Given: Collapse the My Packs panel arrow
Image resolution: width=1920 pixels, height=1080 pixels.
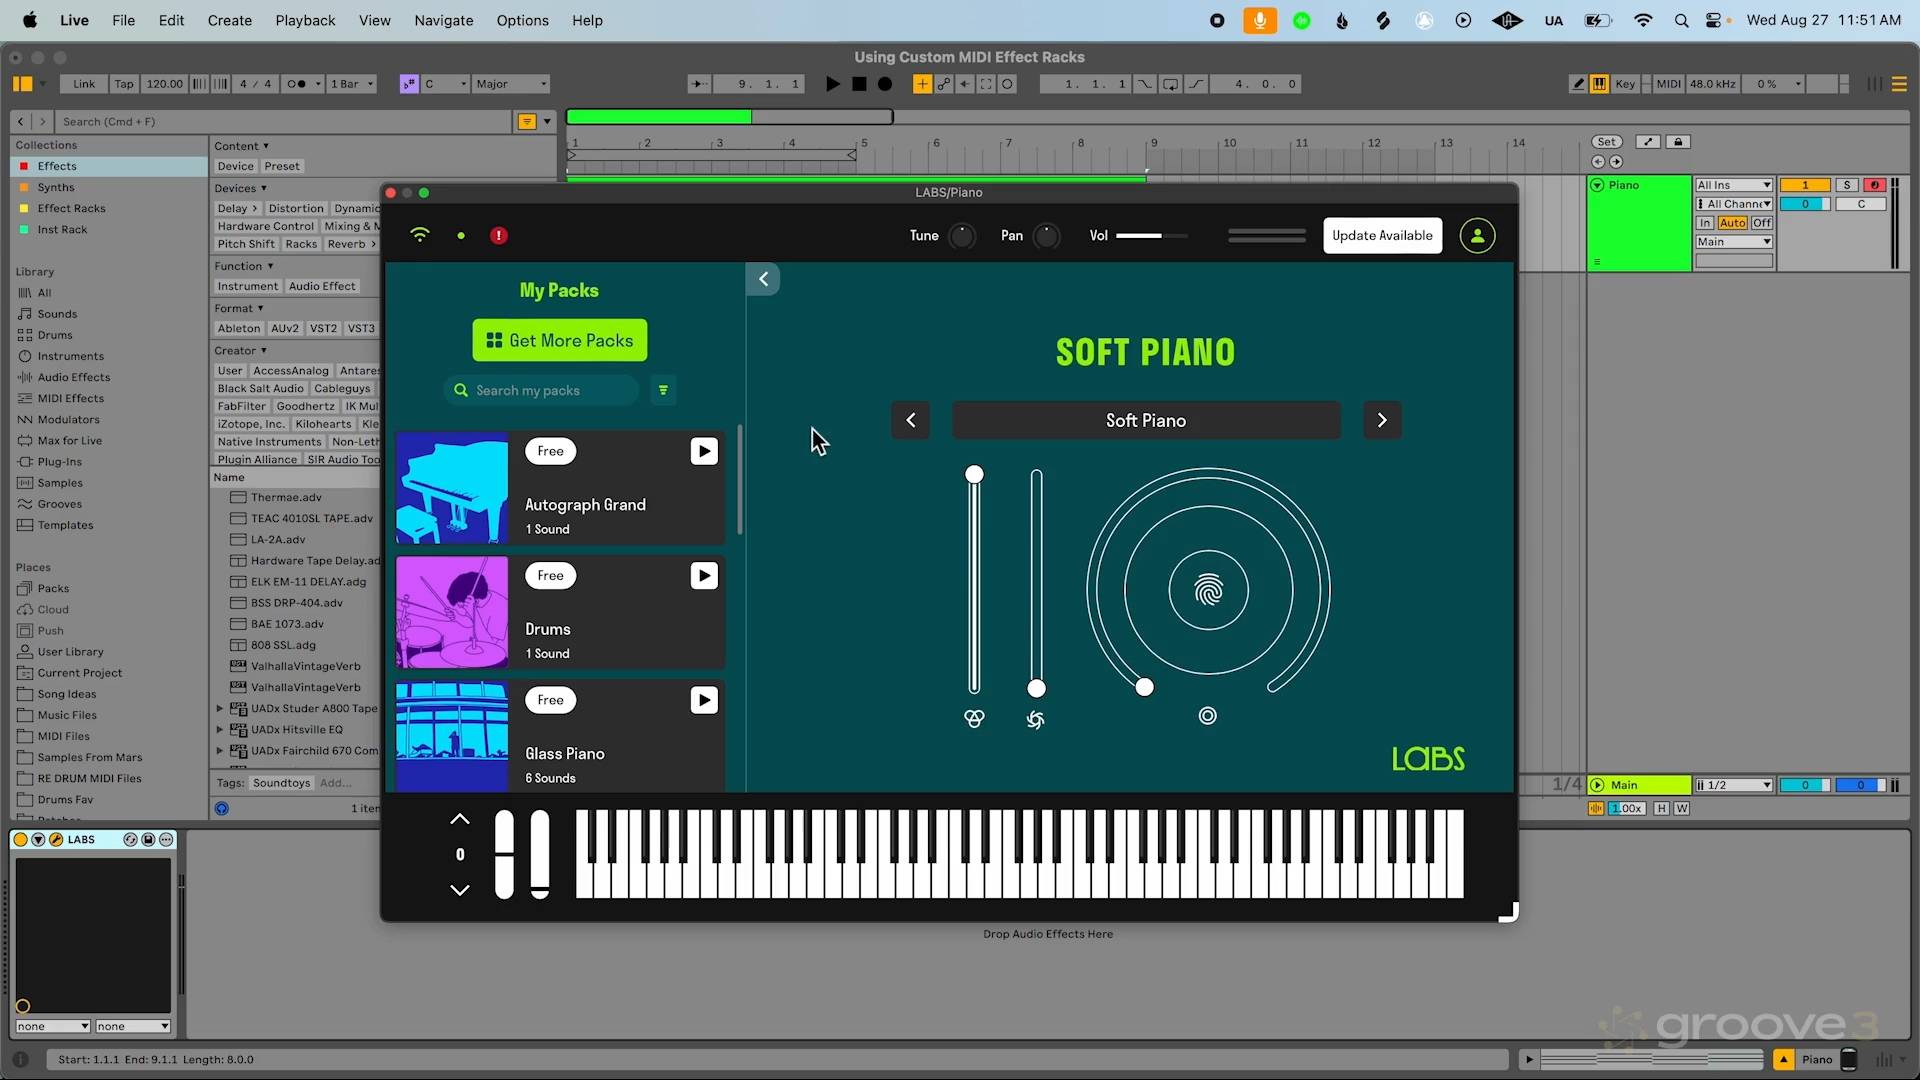Looking at the screenshot, I should coord(763,279).
